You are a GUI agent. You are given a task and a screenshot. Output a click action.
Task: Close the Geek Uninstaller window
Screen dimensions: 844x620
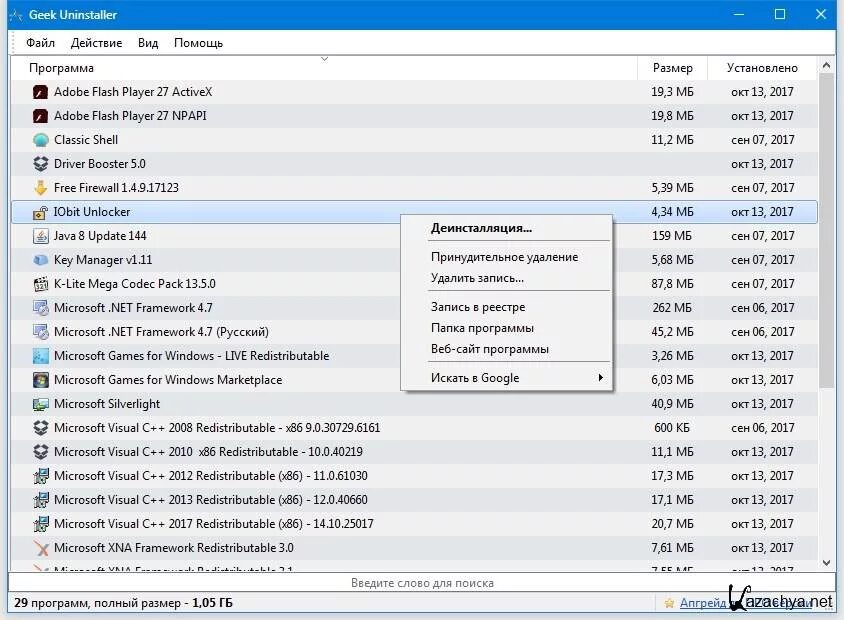click(820, 15)
